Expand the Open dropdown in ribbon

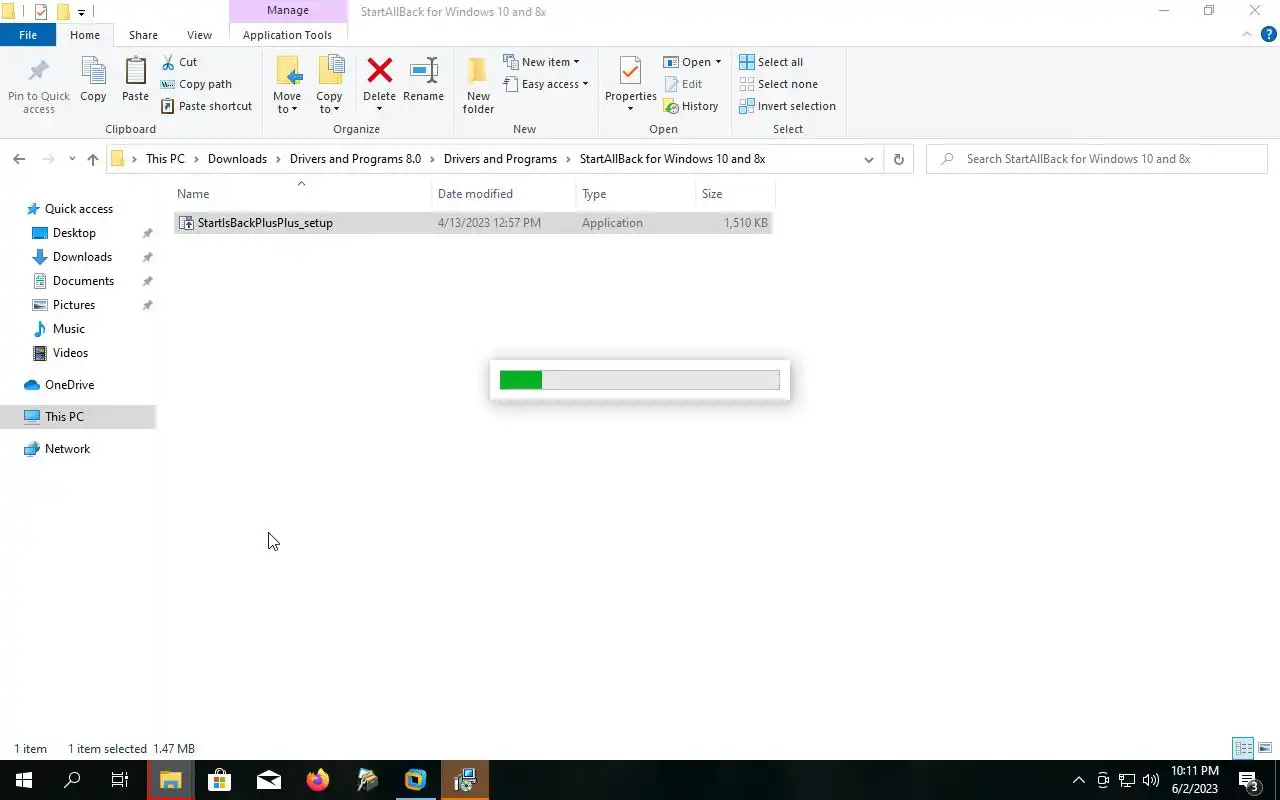tap(692, 62)
